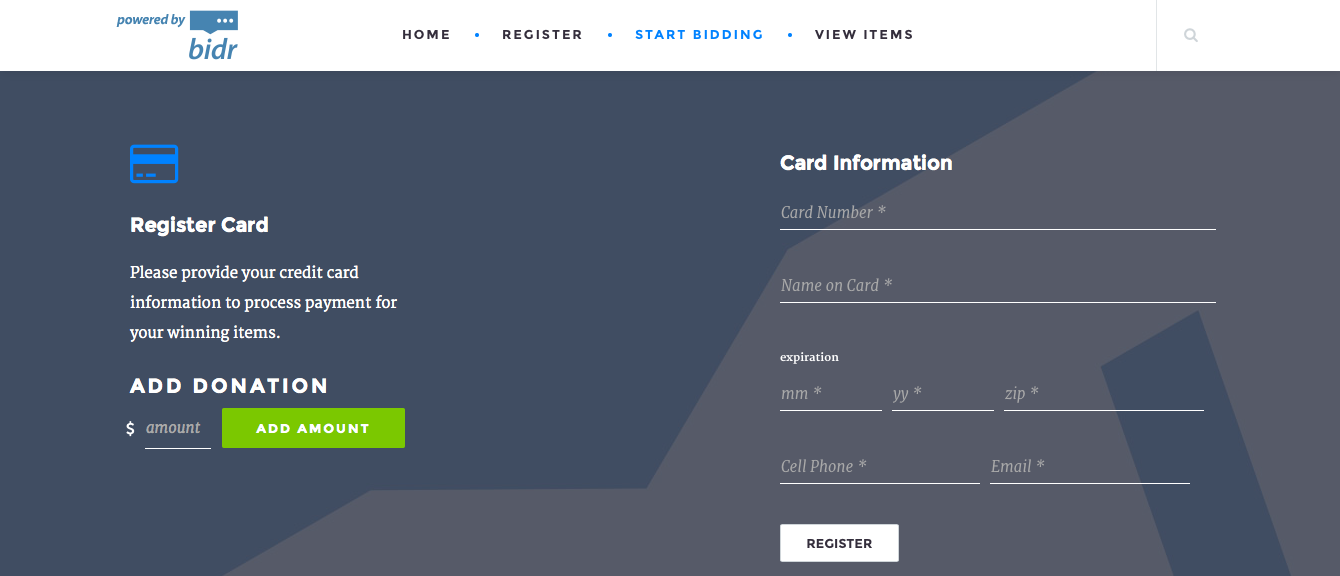Click the white Register button
The width and height of the screenshot is (1340, 576).
[x=839, y=543]
